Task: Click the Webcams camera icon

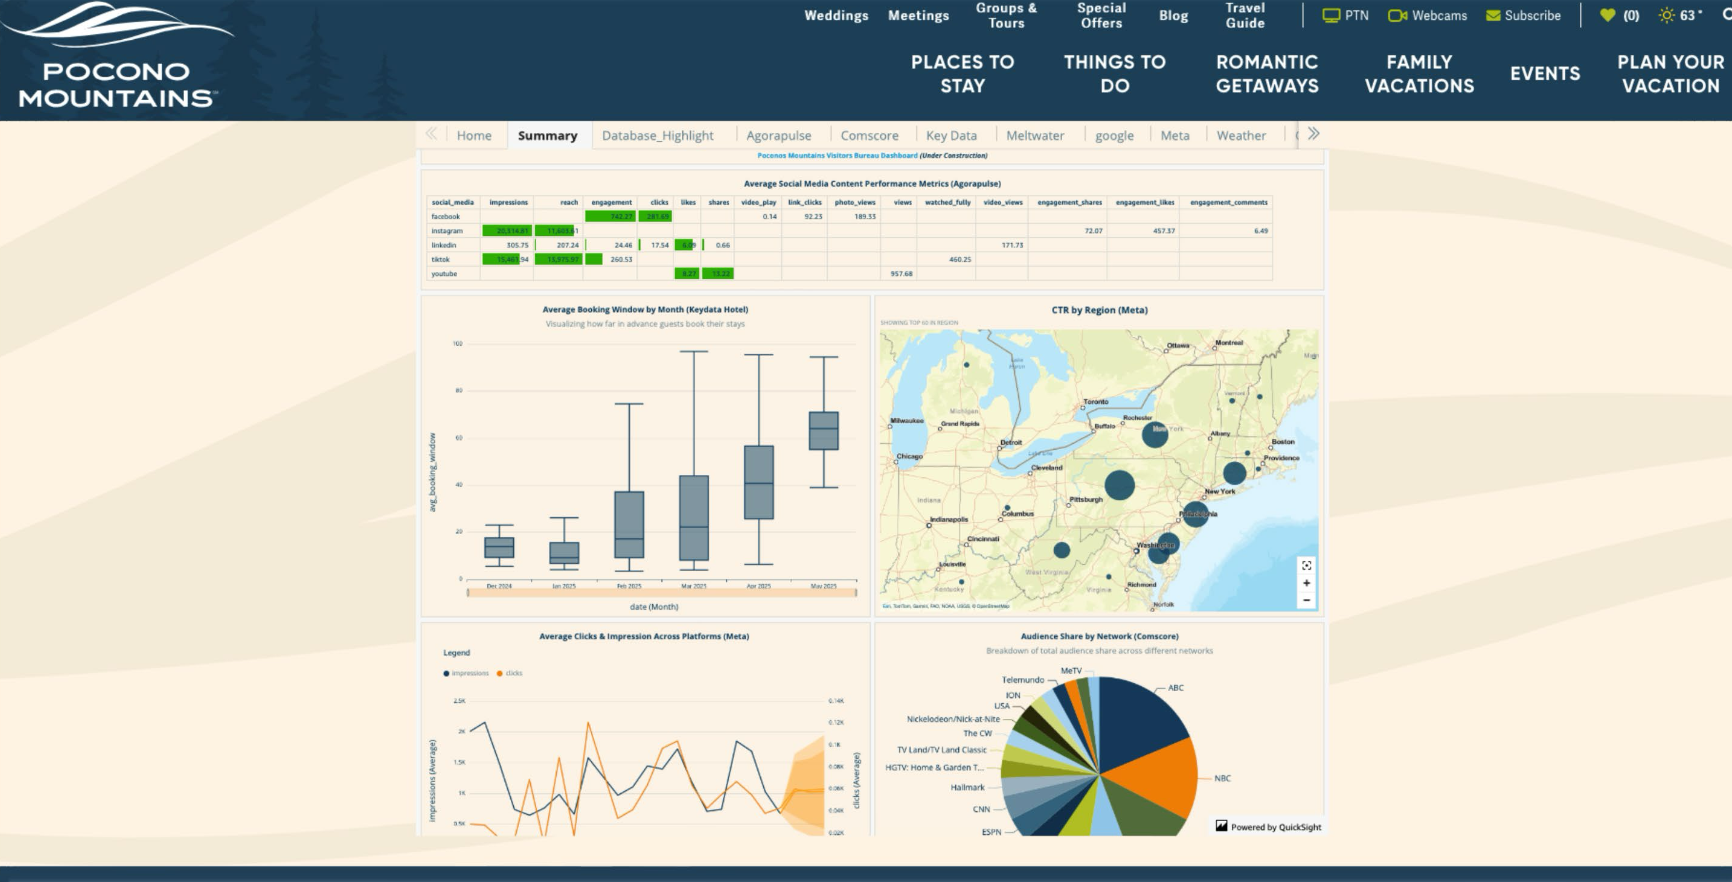Action: (1397, 16)
